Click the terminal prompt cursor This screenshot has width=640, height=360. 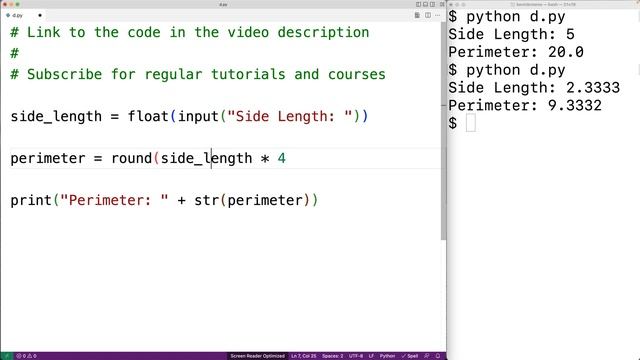click(471, 123)
